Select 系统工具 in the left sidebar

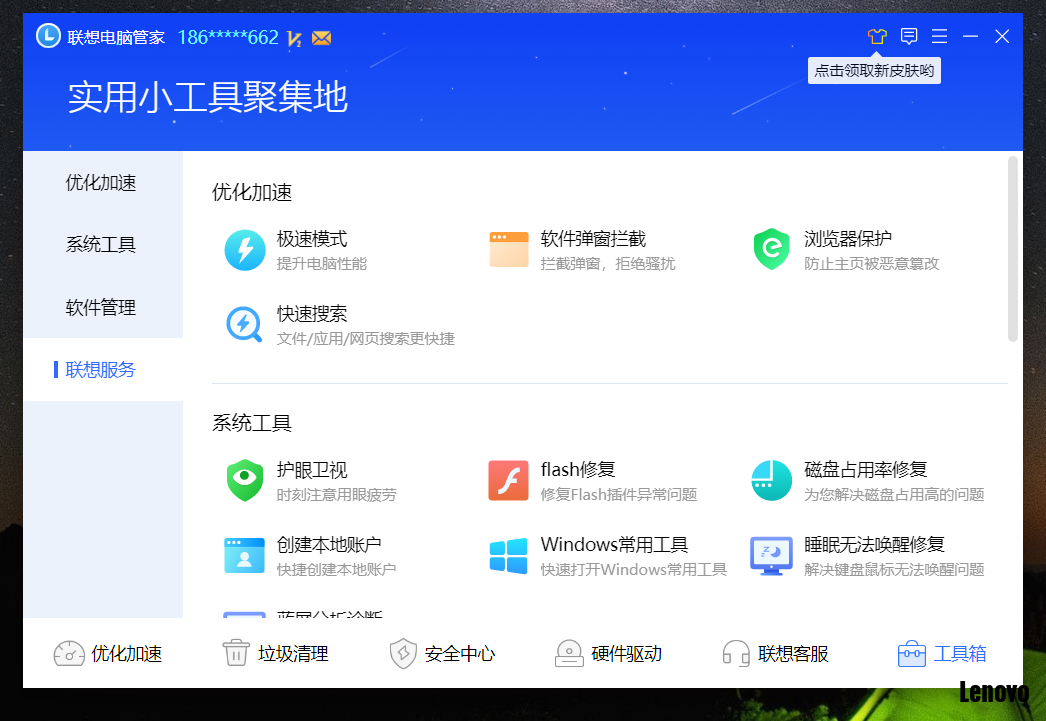101,245
